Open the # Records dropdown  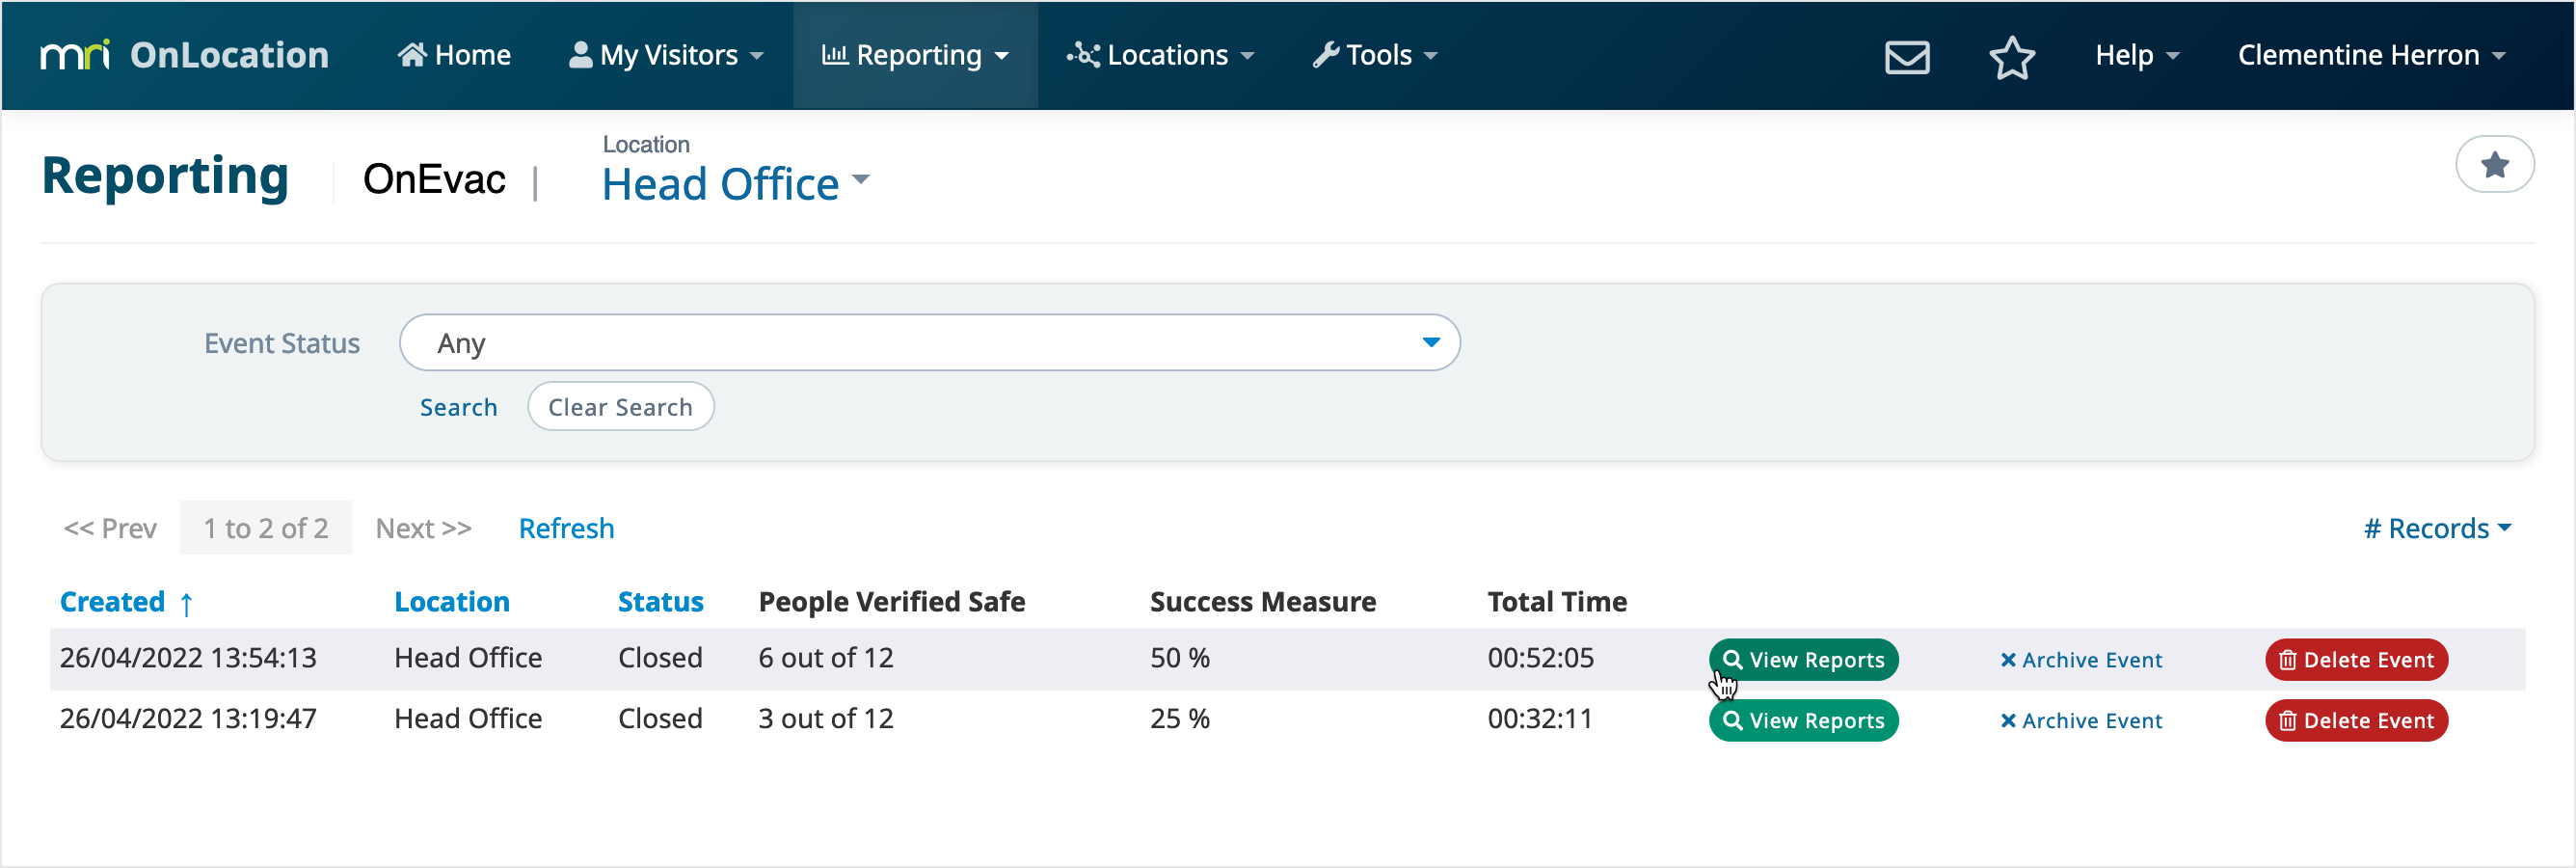coord(2437,528)
